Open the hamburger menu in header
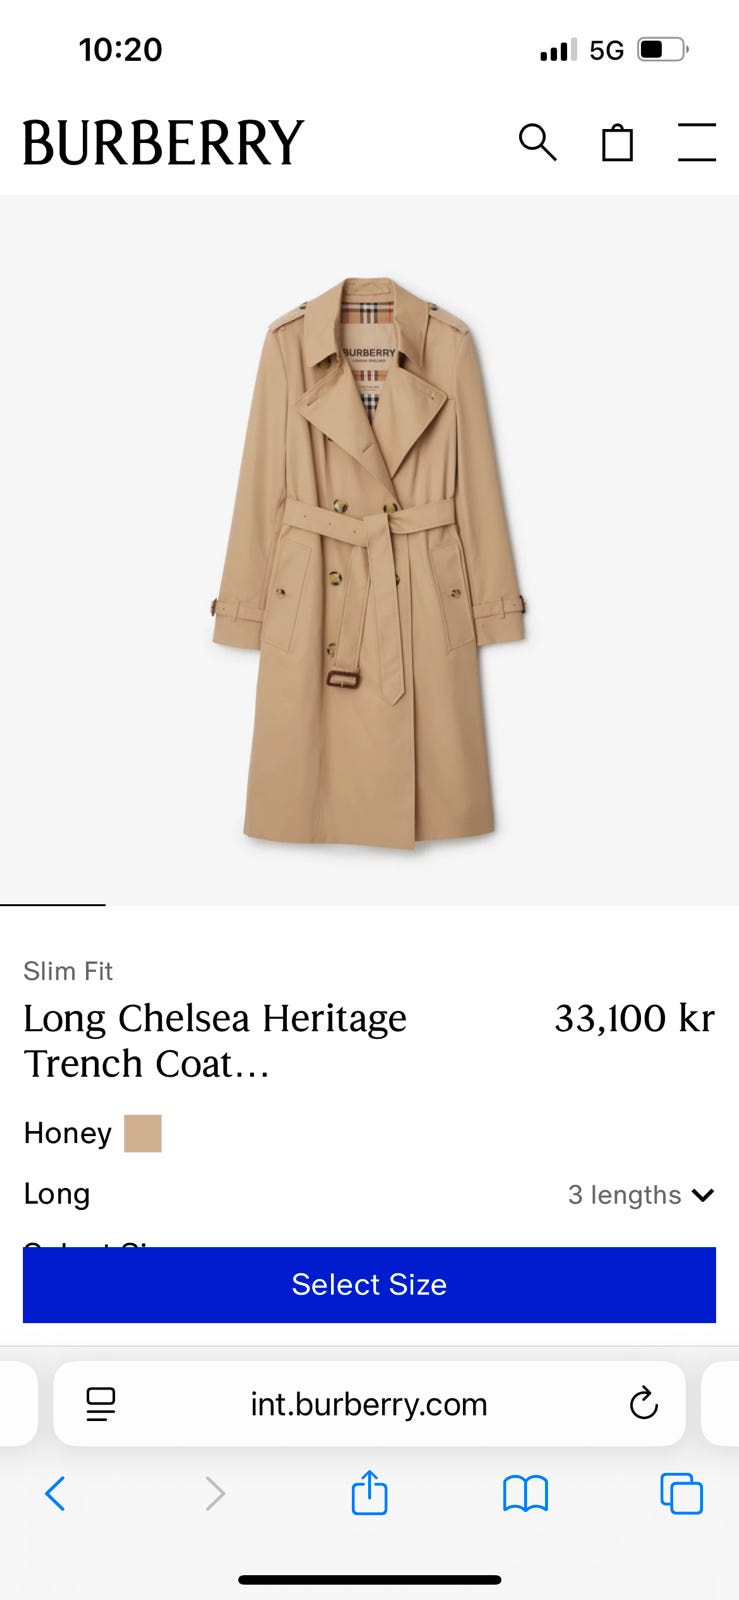The height and width of the screenshot is (1600, 739). point(696,142)
